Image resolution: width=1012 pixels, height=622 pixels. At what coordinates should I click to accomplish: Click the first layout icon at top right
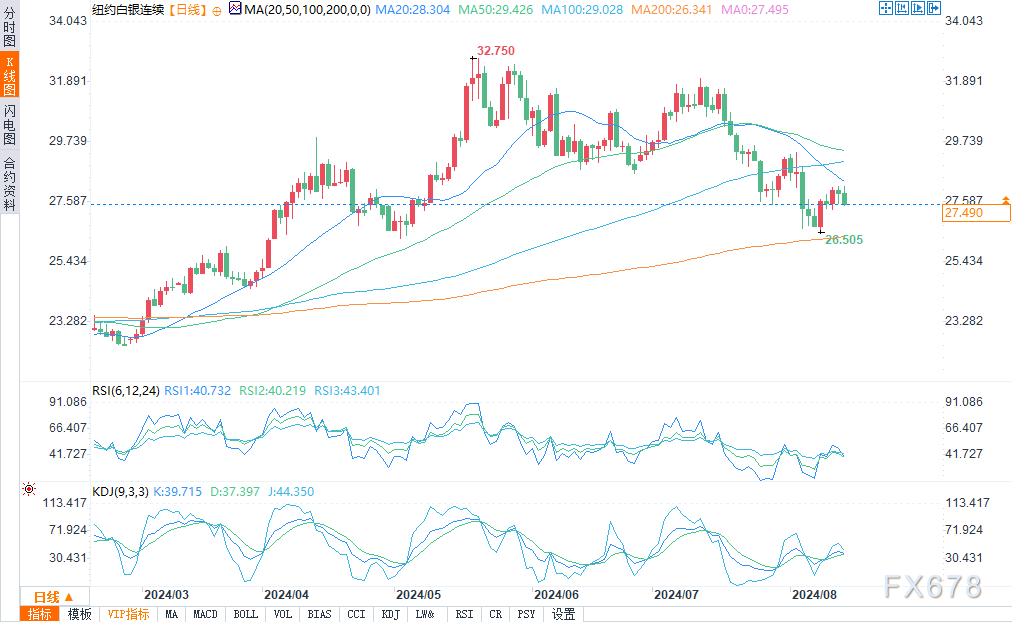885,8
